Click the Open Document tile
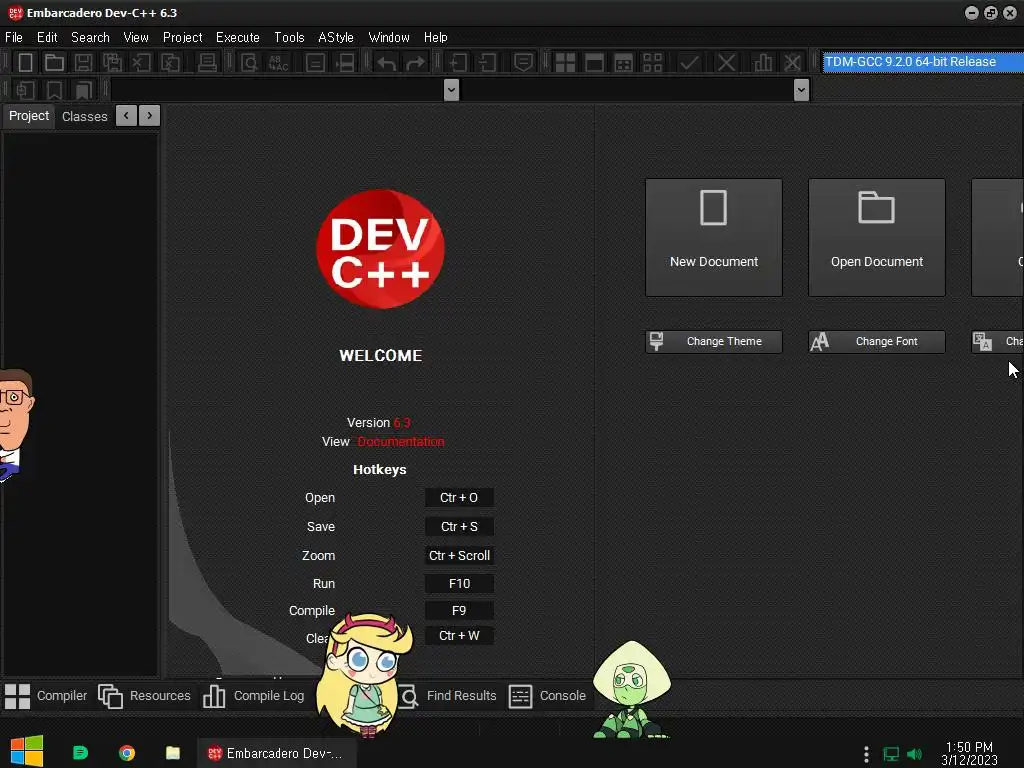 [x=877, y=238]
